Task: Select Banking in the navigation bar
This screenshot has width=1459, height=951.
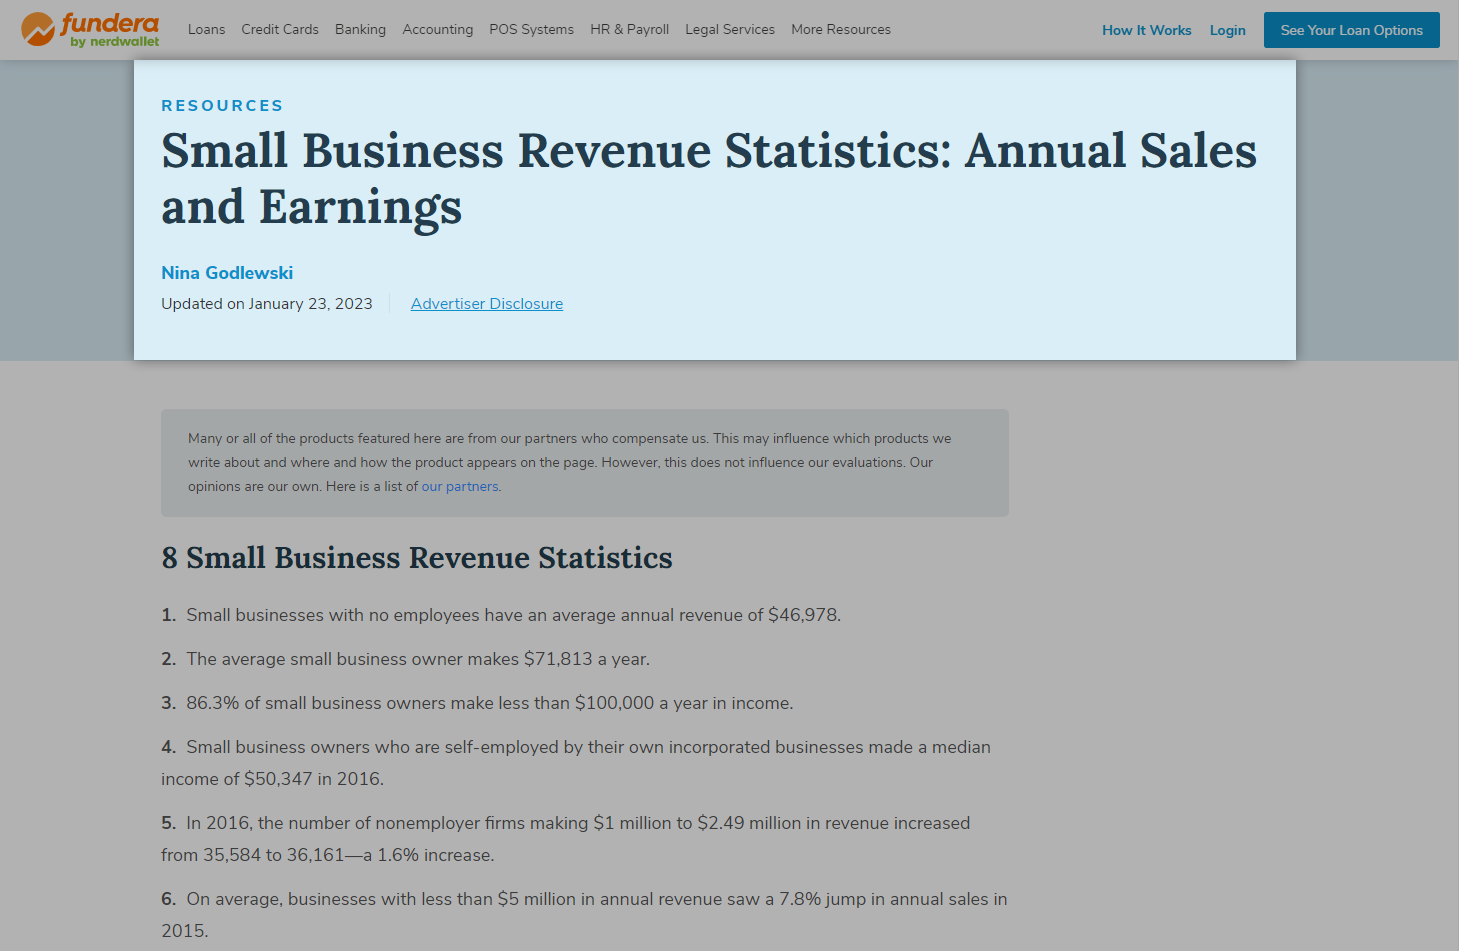Action: click(x=360, y=30)
